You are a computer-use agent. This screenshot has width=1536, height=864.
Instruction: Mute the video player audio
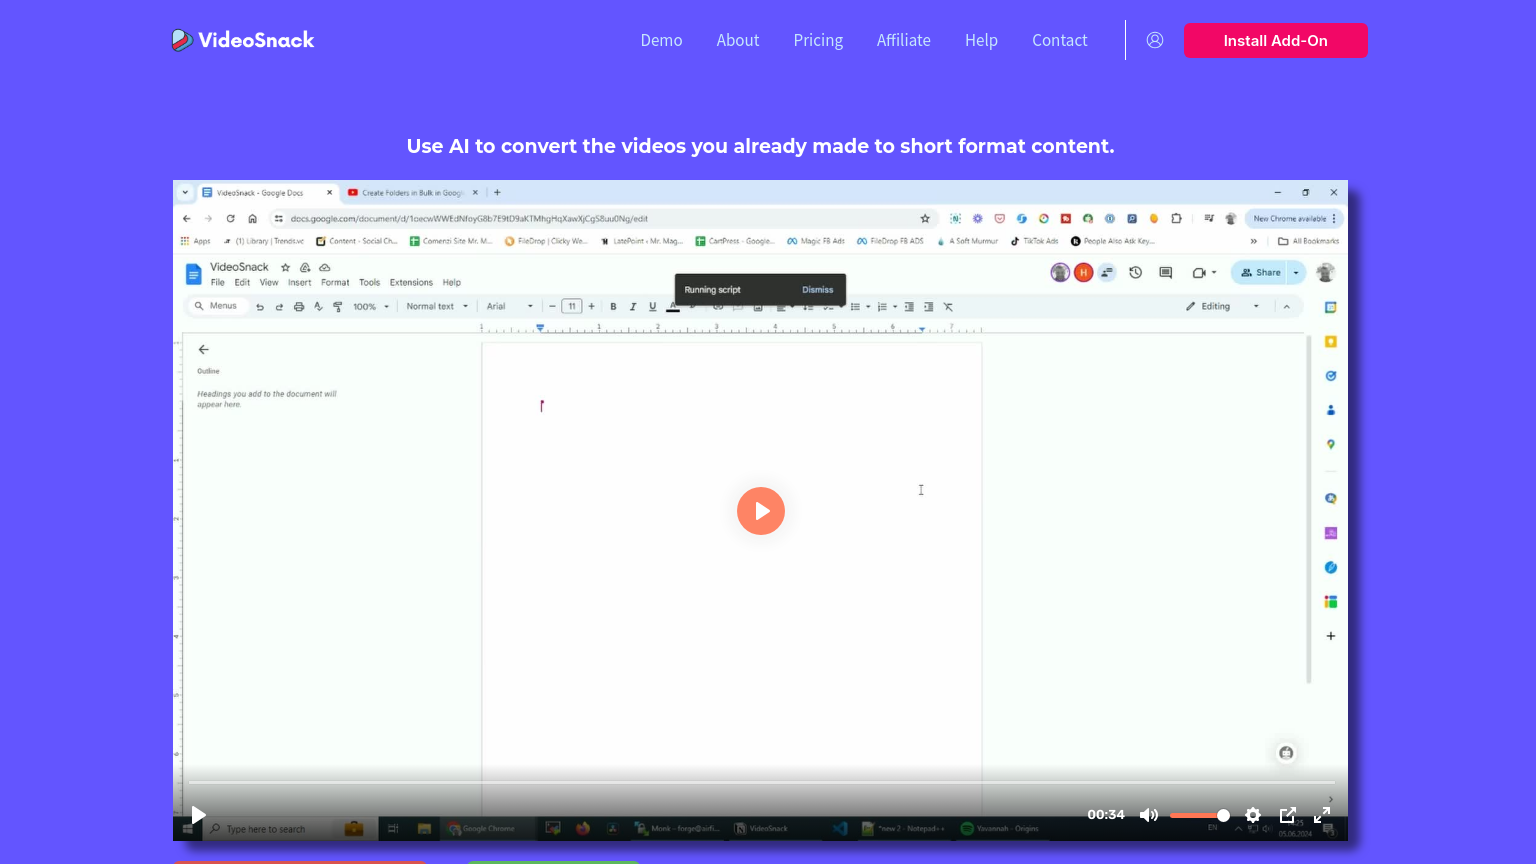tap(1148, 814)
